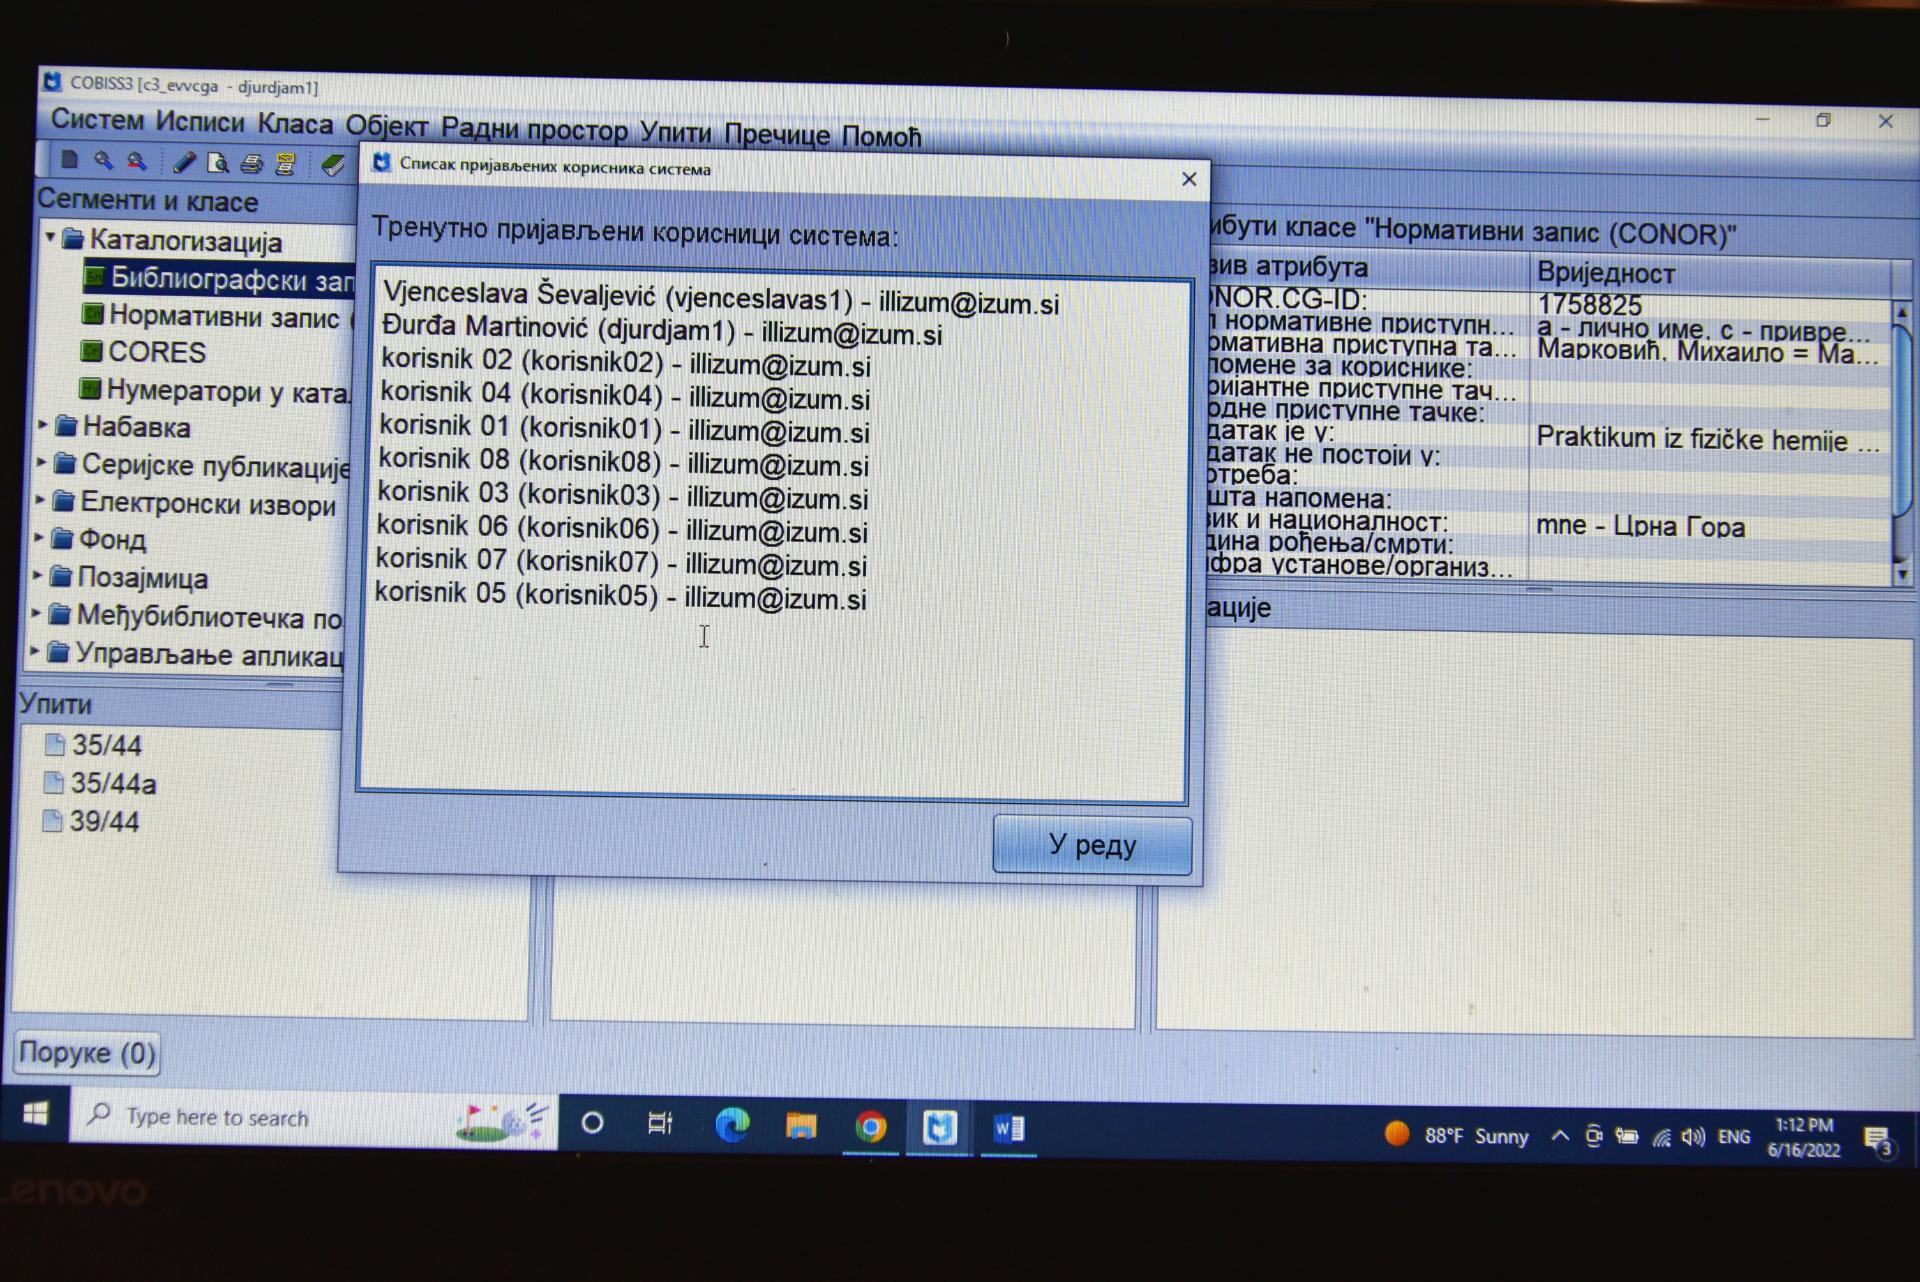Image resolution: width=1920 pixels, height=1282 pixels.
Task: Click the Поруке (0) button
Action: click(x=87, y=1053)
